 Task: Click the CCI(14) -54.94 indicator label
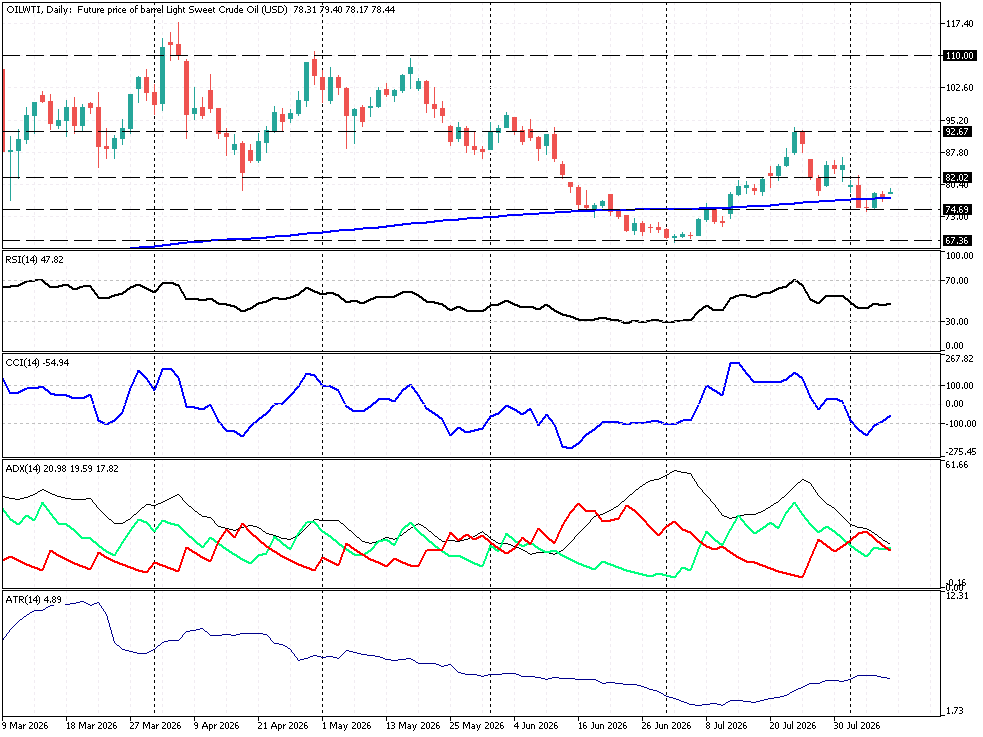(x=38, y=363)
